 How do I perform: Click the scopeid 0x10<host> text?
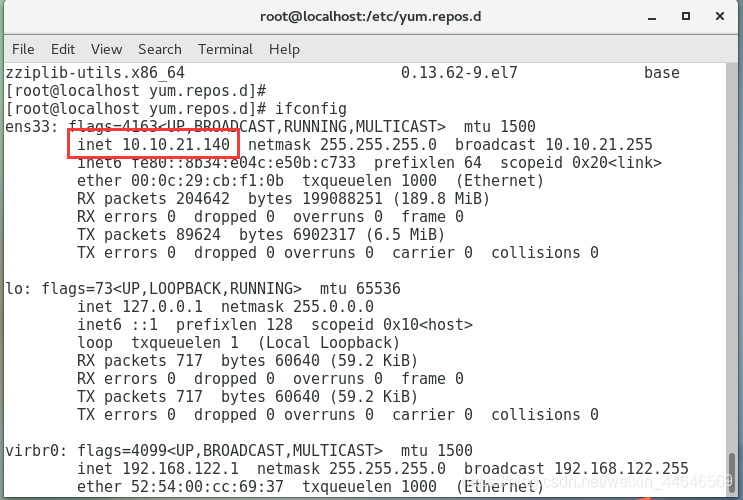[x=392, y=325]
